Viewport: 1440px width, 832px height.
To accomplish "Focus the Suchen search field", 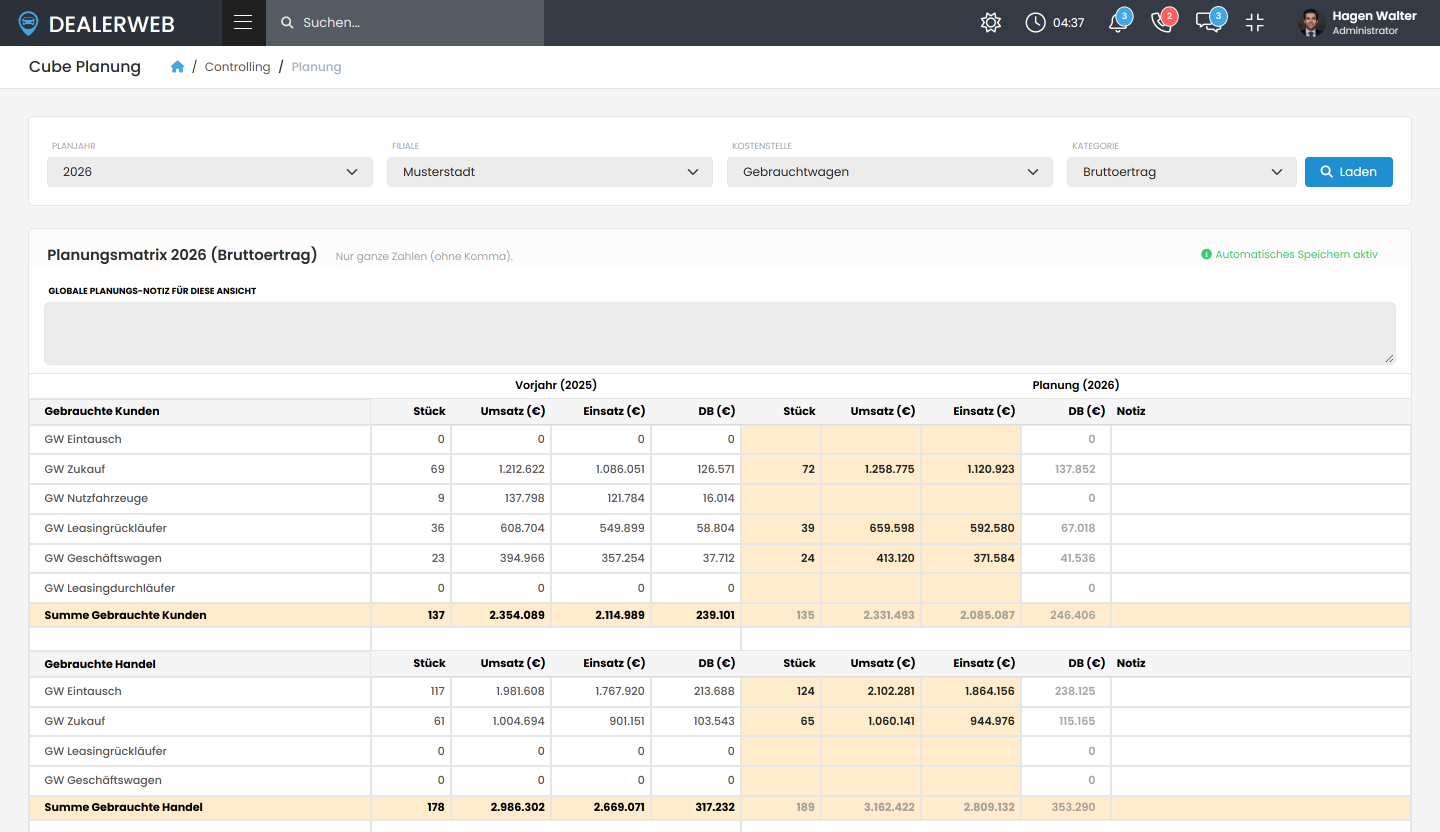I will click(405, 23).
